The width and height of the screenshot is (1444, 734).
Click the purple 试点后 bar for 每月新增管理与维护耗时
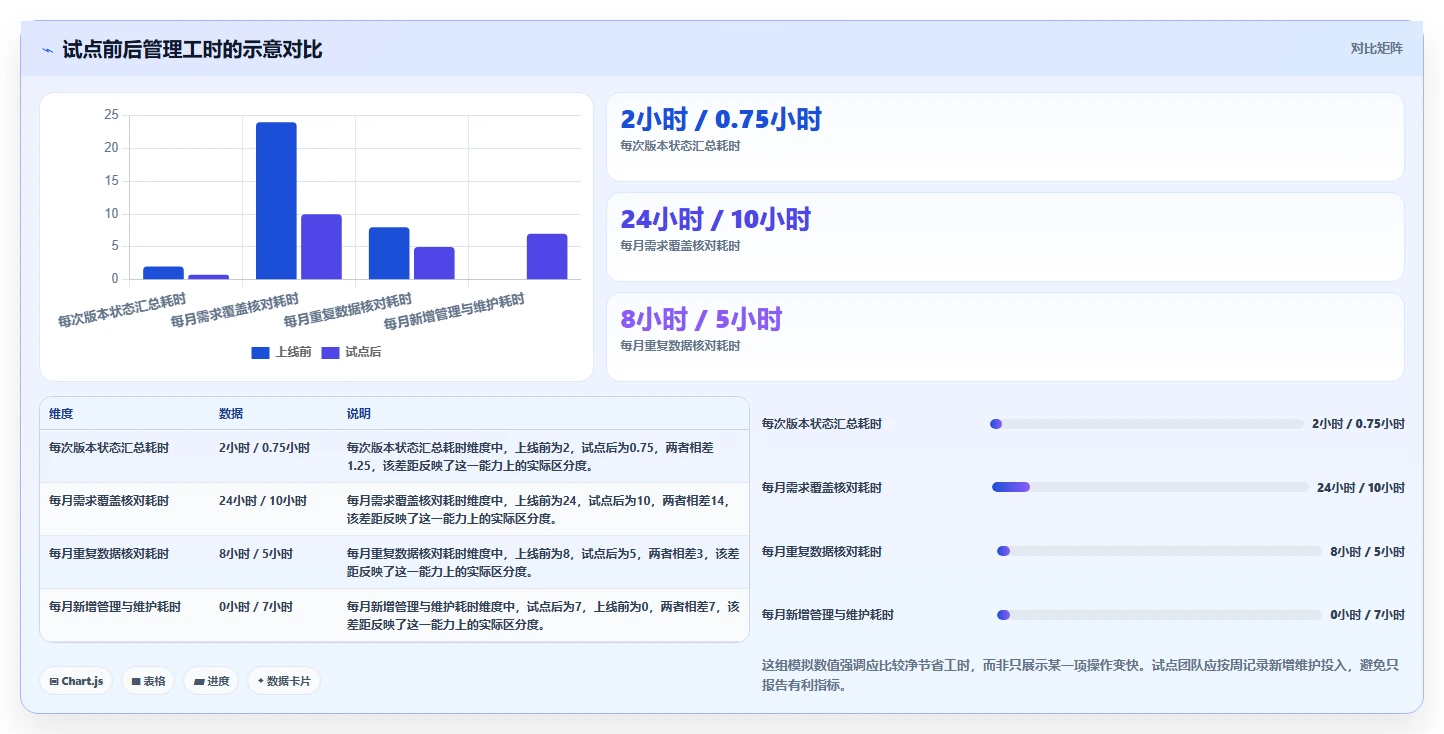pos(547,257)
